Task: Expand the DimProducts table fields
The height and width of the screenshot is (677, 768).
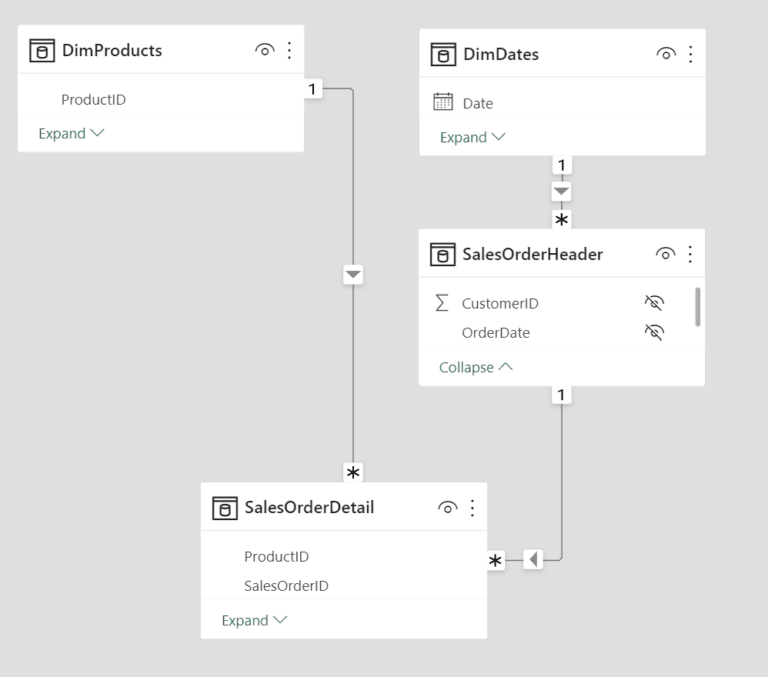Action: point(72,133)
